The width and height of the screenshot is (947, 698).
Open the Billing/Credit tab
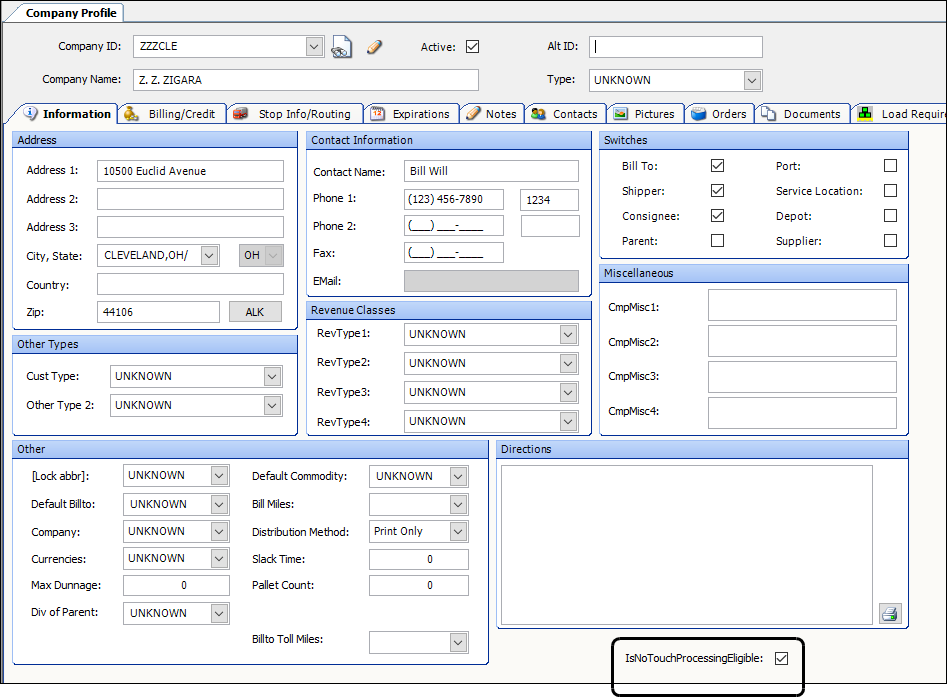pos(172,114)
